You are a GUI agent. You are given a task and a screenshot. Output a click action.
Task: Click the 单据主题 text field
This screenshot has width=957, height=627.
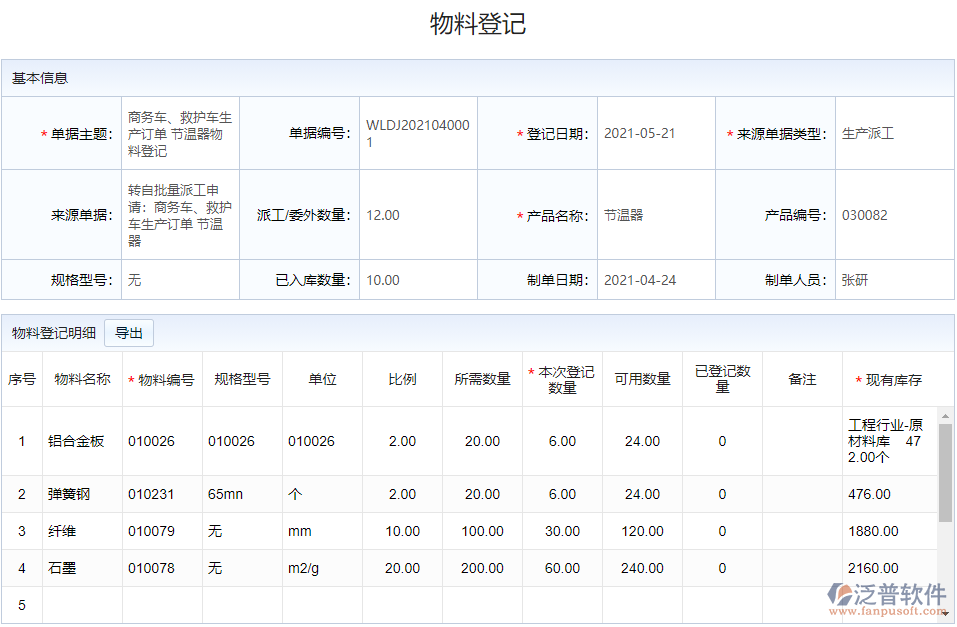point(180,133)
